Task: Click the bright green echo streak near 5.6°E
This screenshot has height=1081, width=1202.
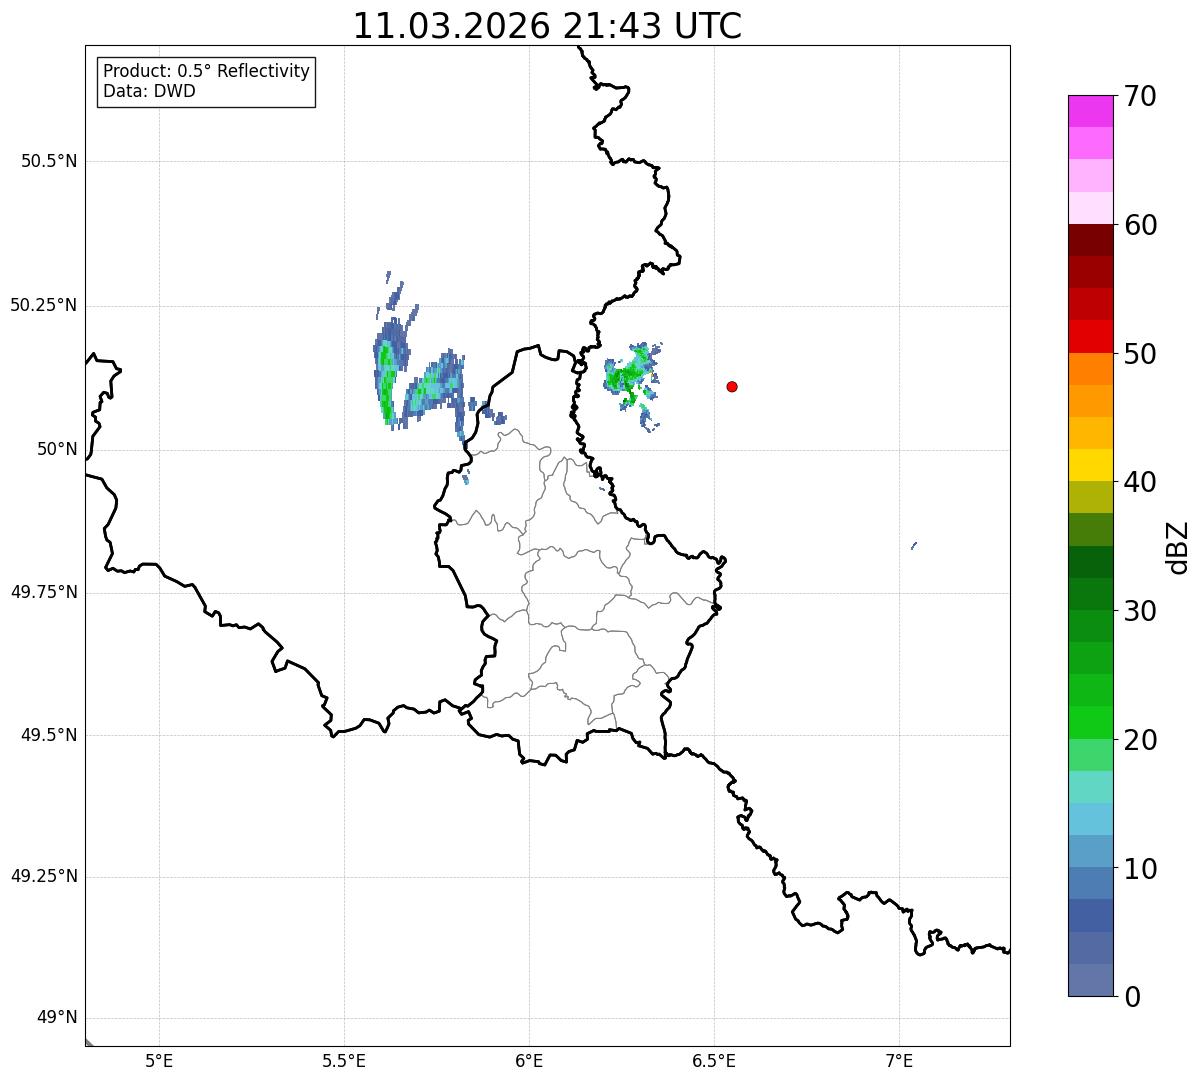Action: click(386, 385)
